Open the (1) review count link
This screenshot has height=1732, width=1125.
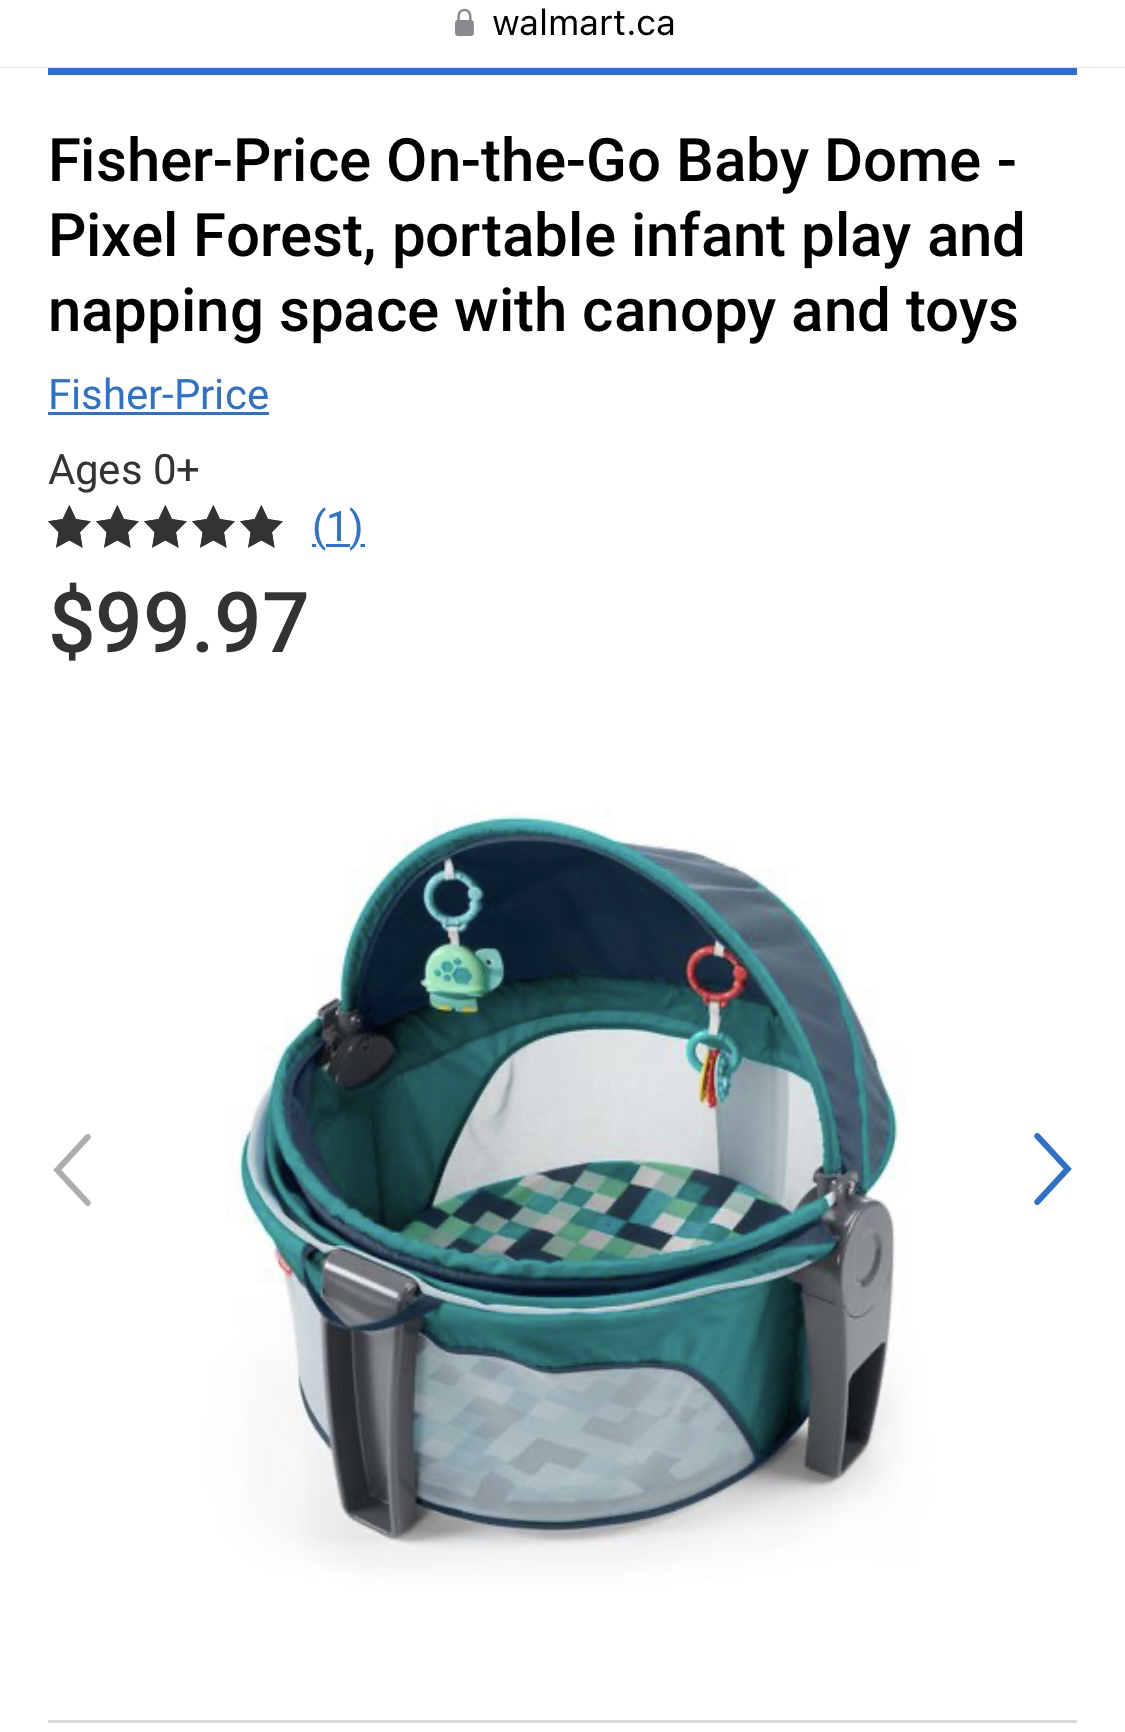click(338, 526)
